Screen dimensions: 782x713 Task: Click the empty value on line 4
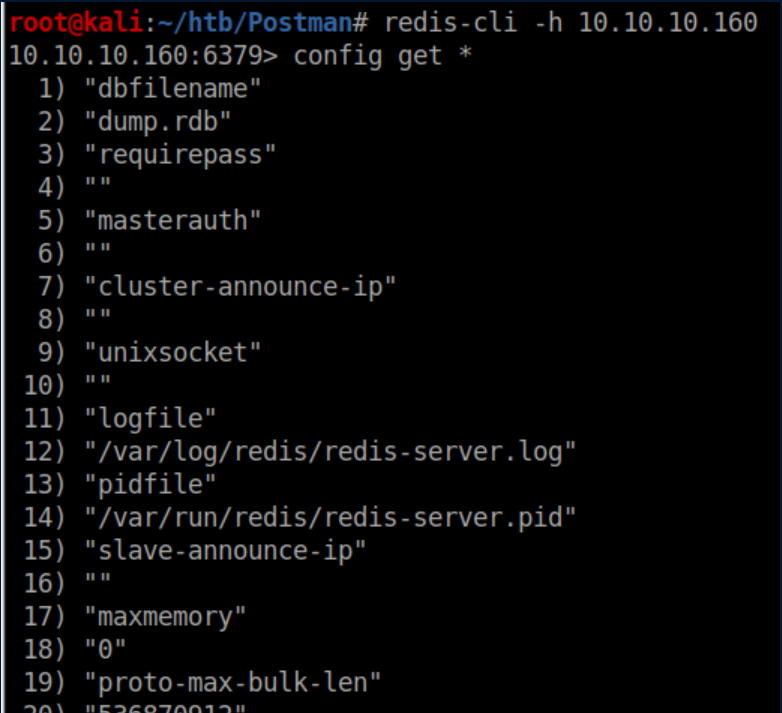[x=98, y=187]
